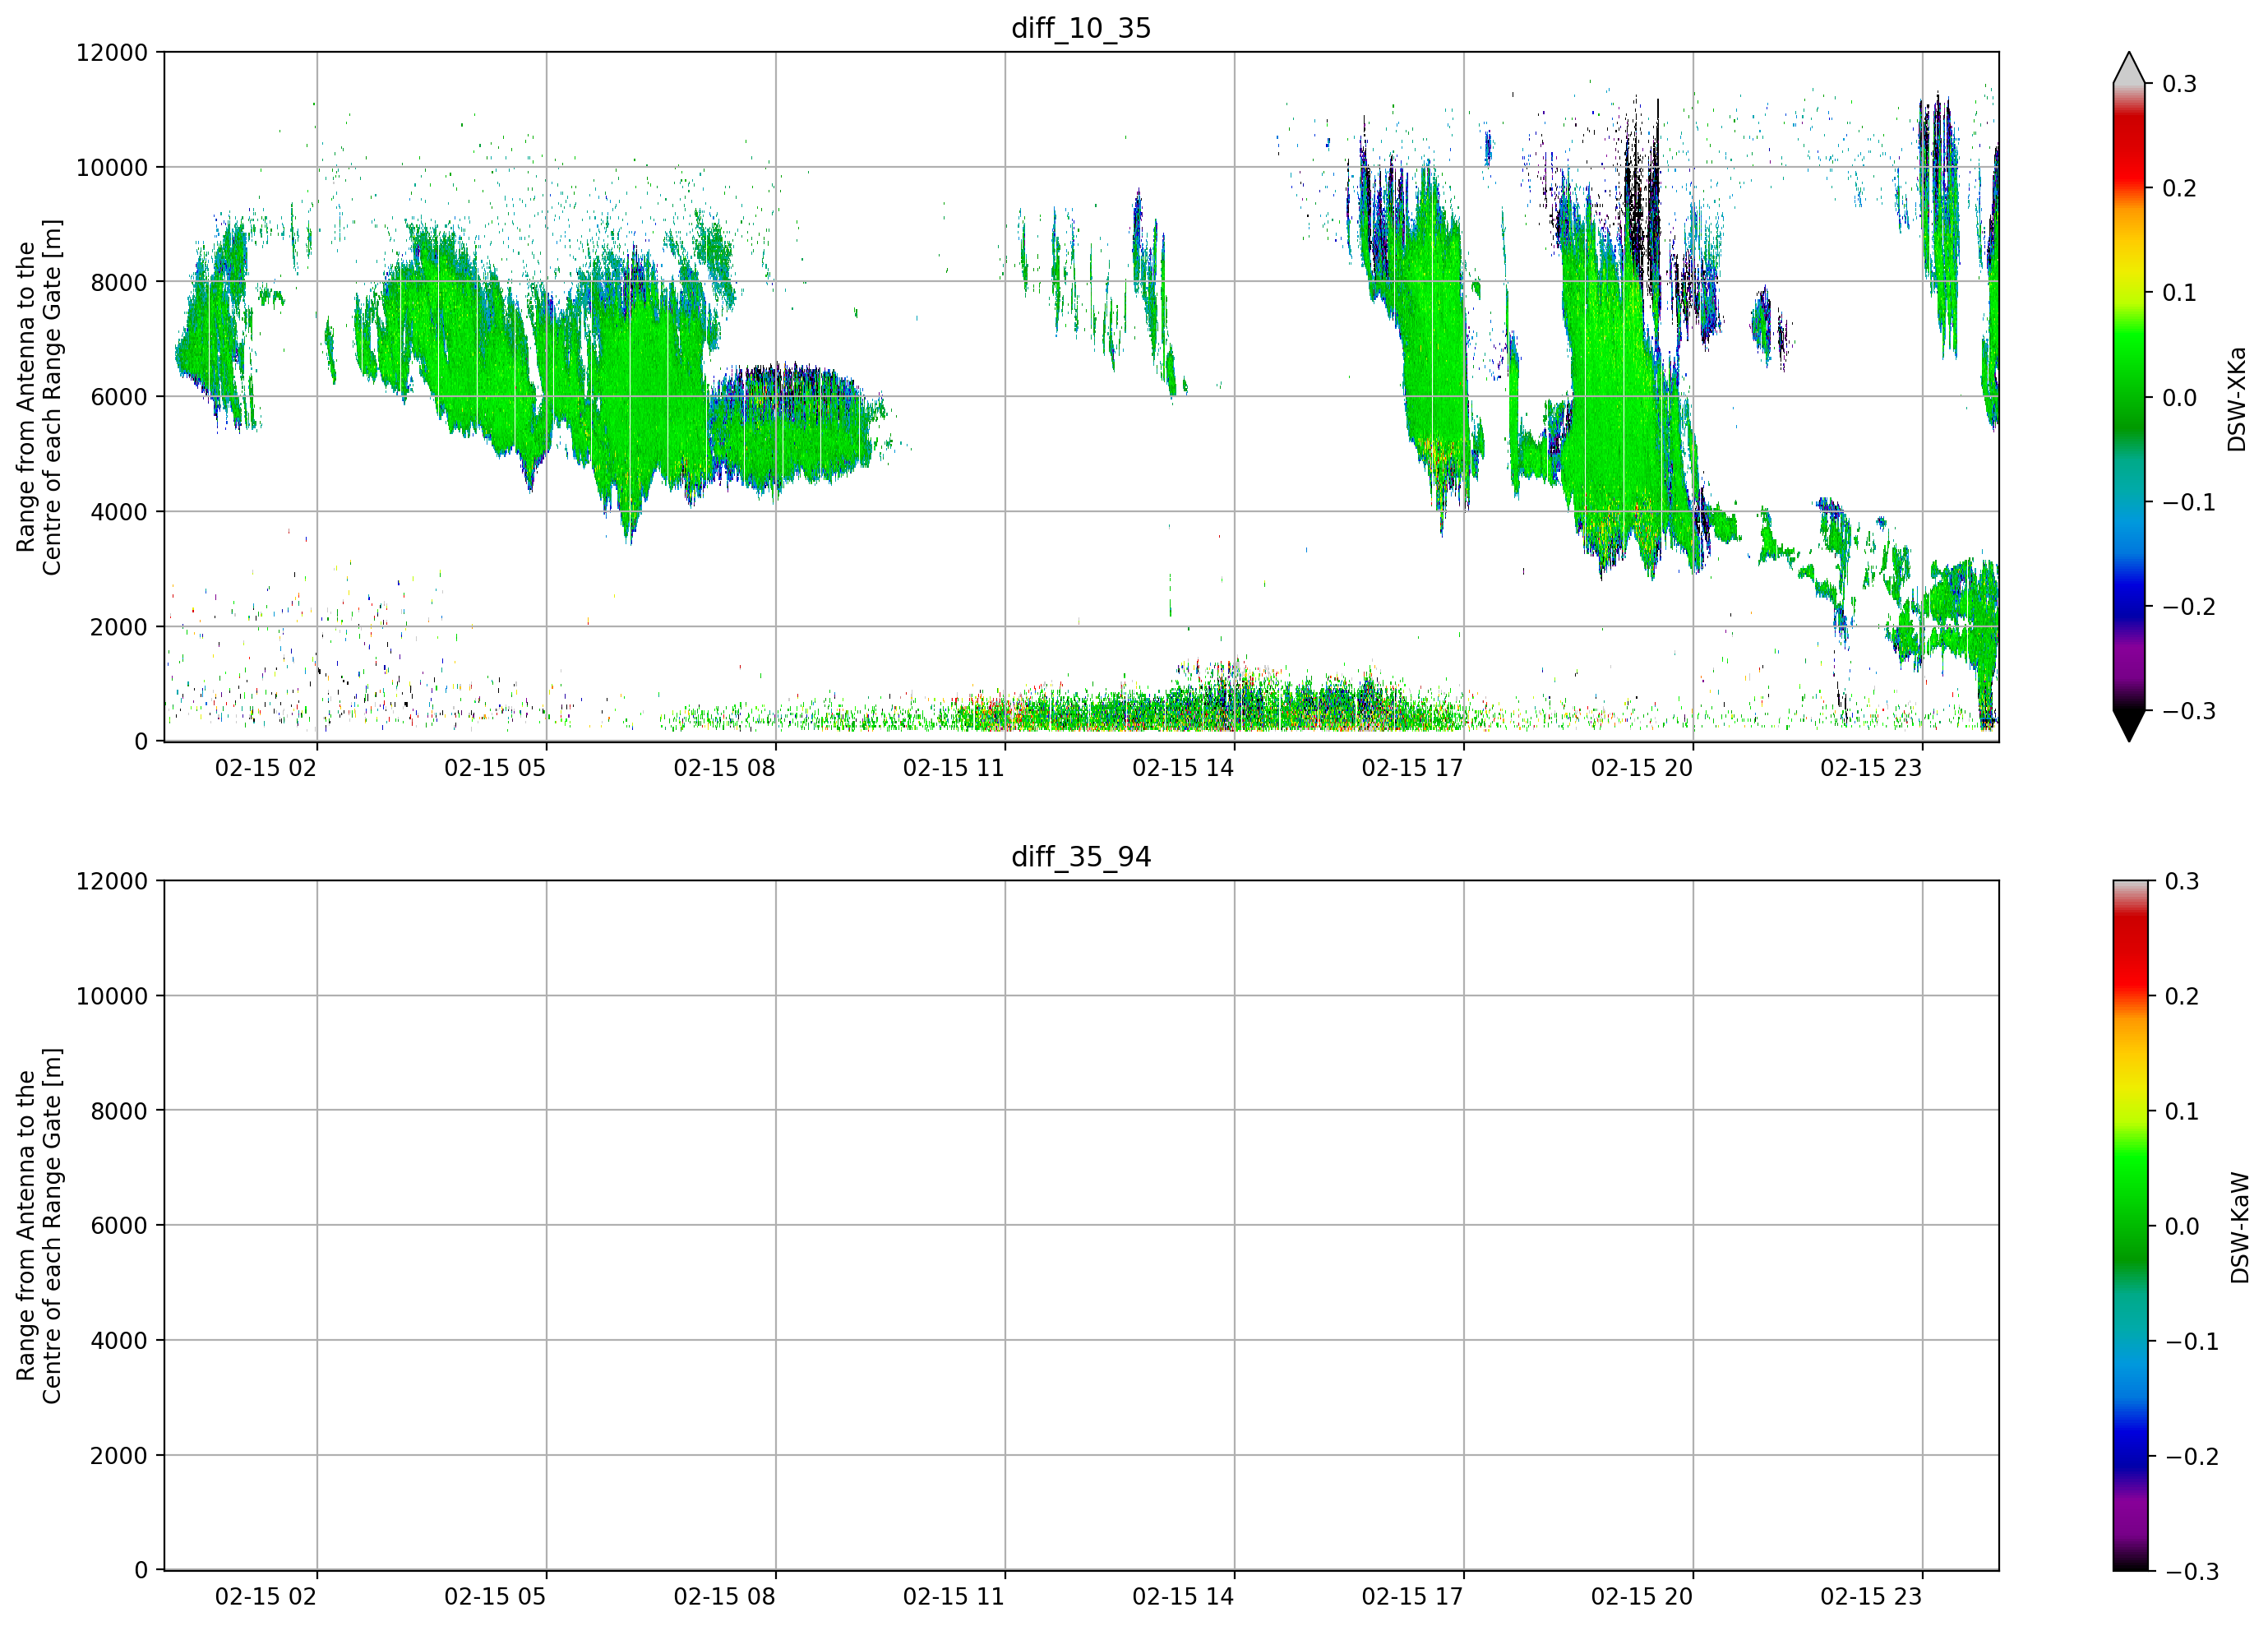Click '02-15 05' x-tick under diff_35_94 plot
This screenshot has height=1626, width=2268.
tap(495, 1597)
